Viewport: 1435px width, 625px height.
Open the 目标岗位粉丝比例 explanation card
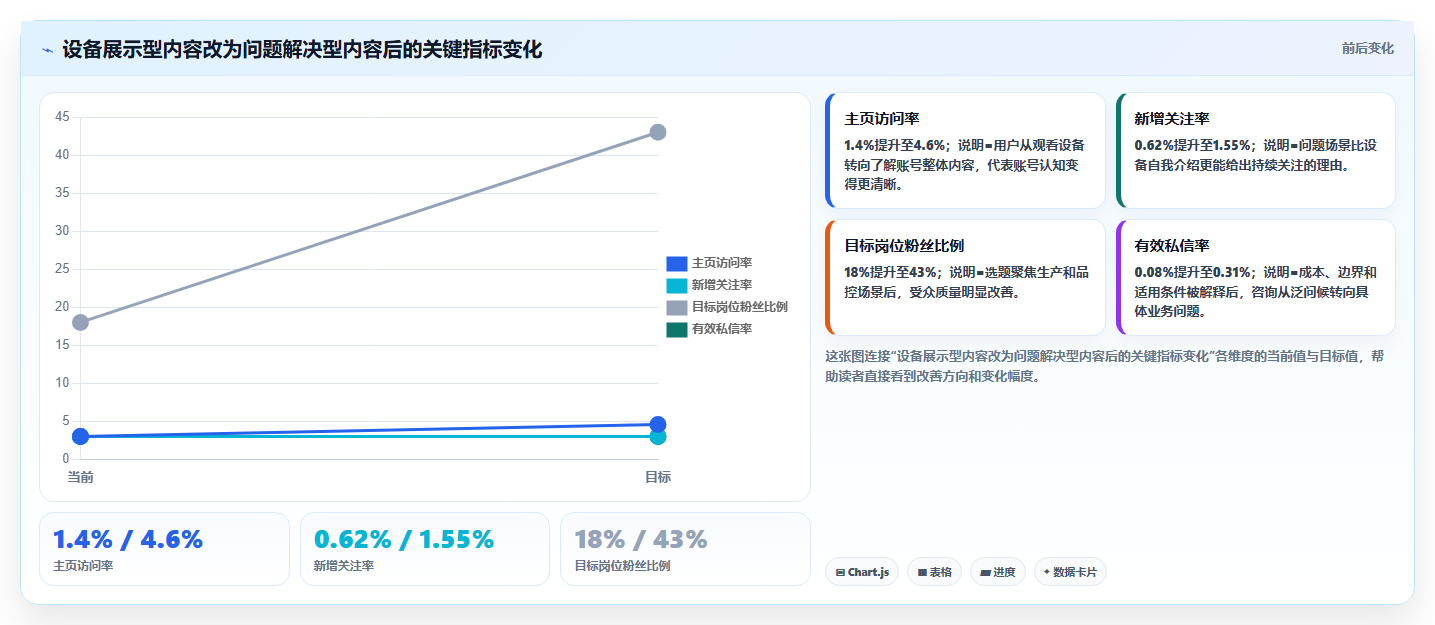[965, 277]
